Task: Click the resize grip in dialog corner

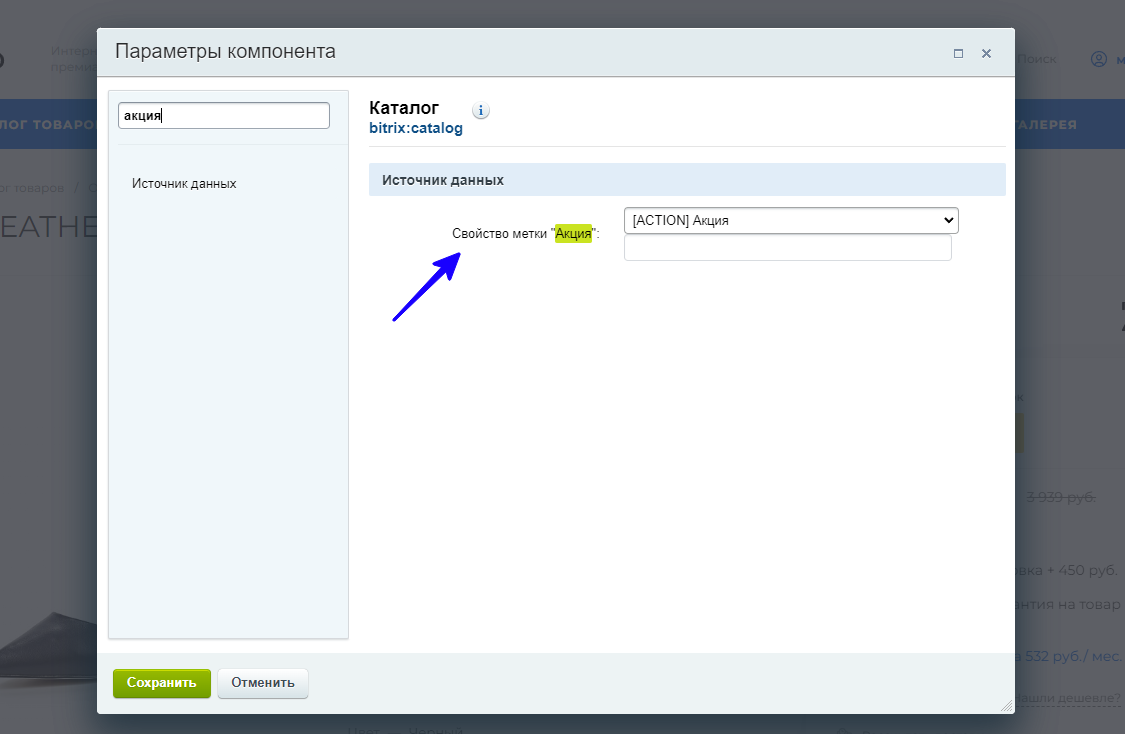Action: click(1006, 705)
